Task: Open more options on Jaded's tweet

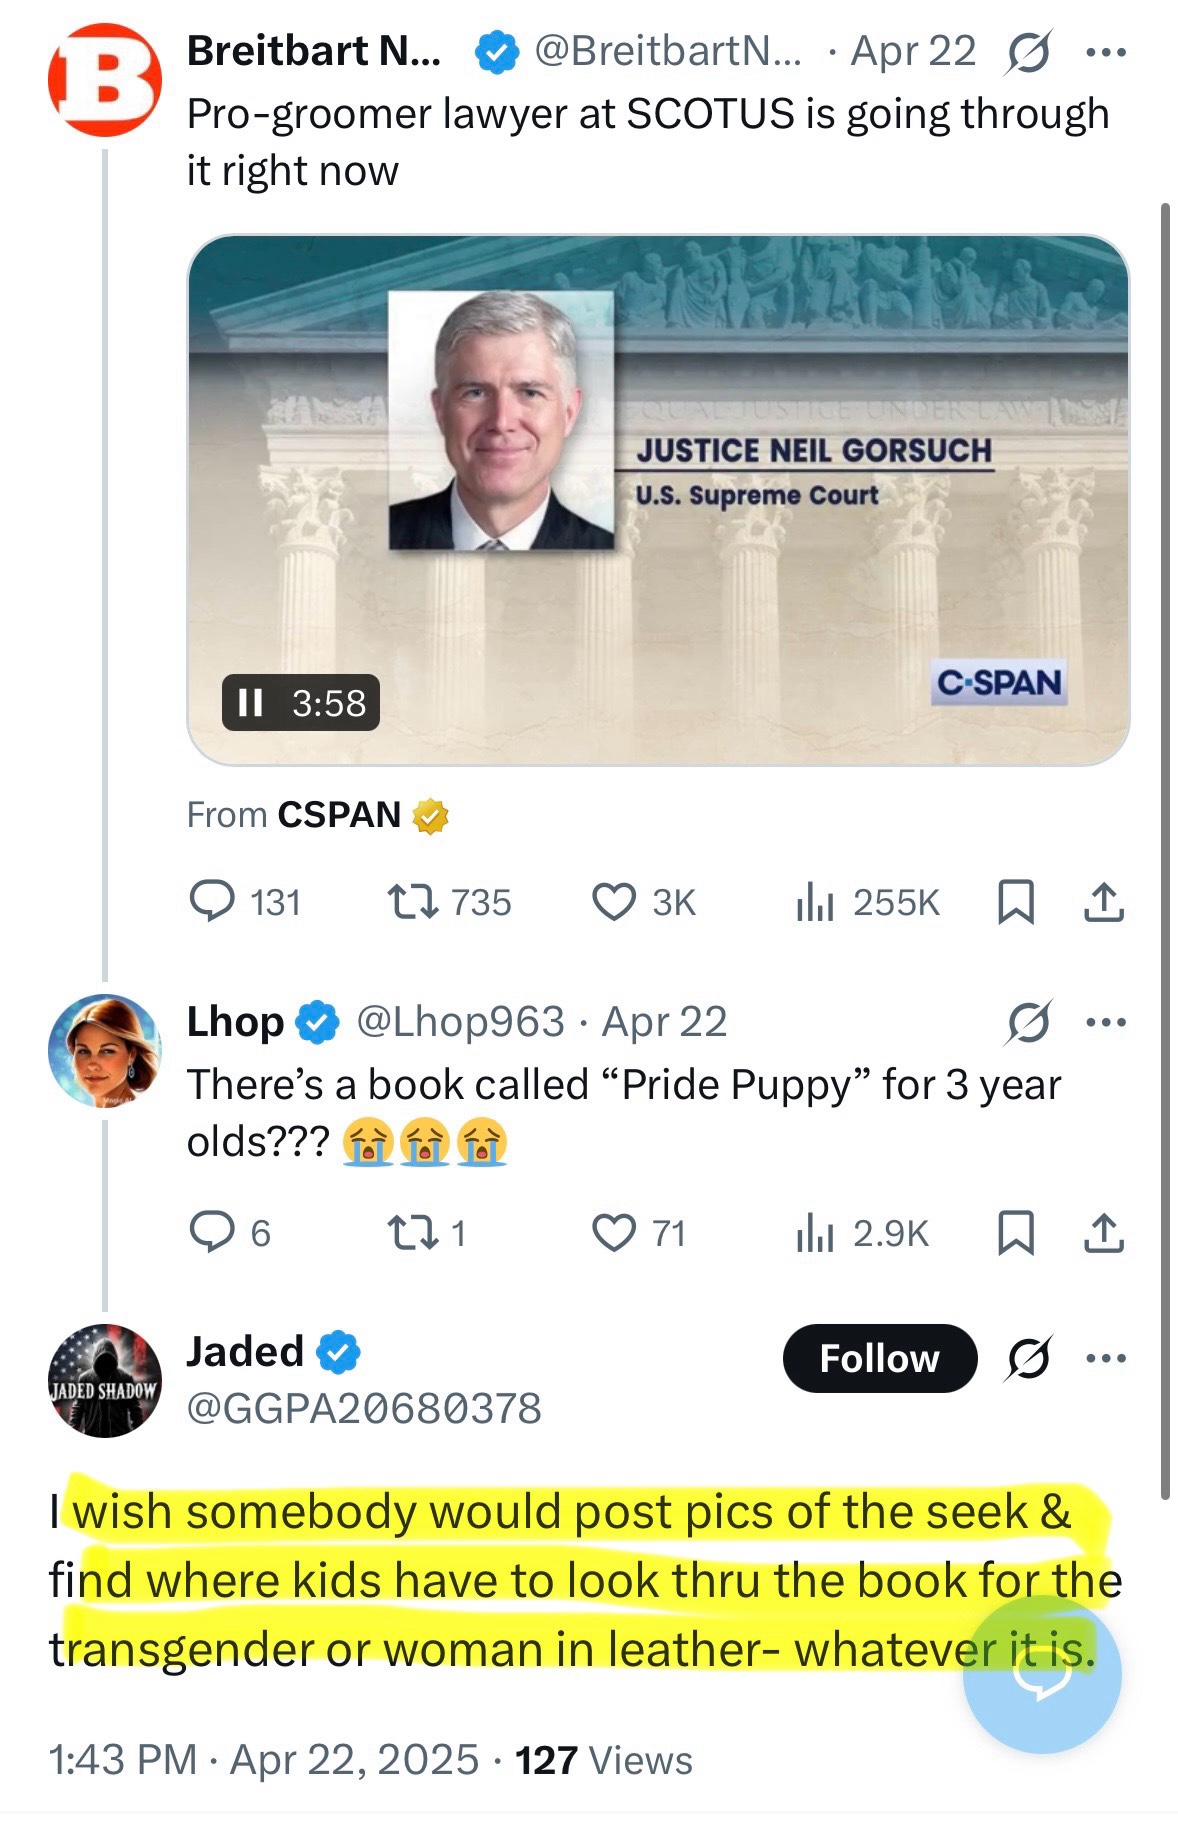Action: [1106, 1358]
